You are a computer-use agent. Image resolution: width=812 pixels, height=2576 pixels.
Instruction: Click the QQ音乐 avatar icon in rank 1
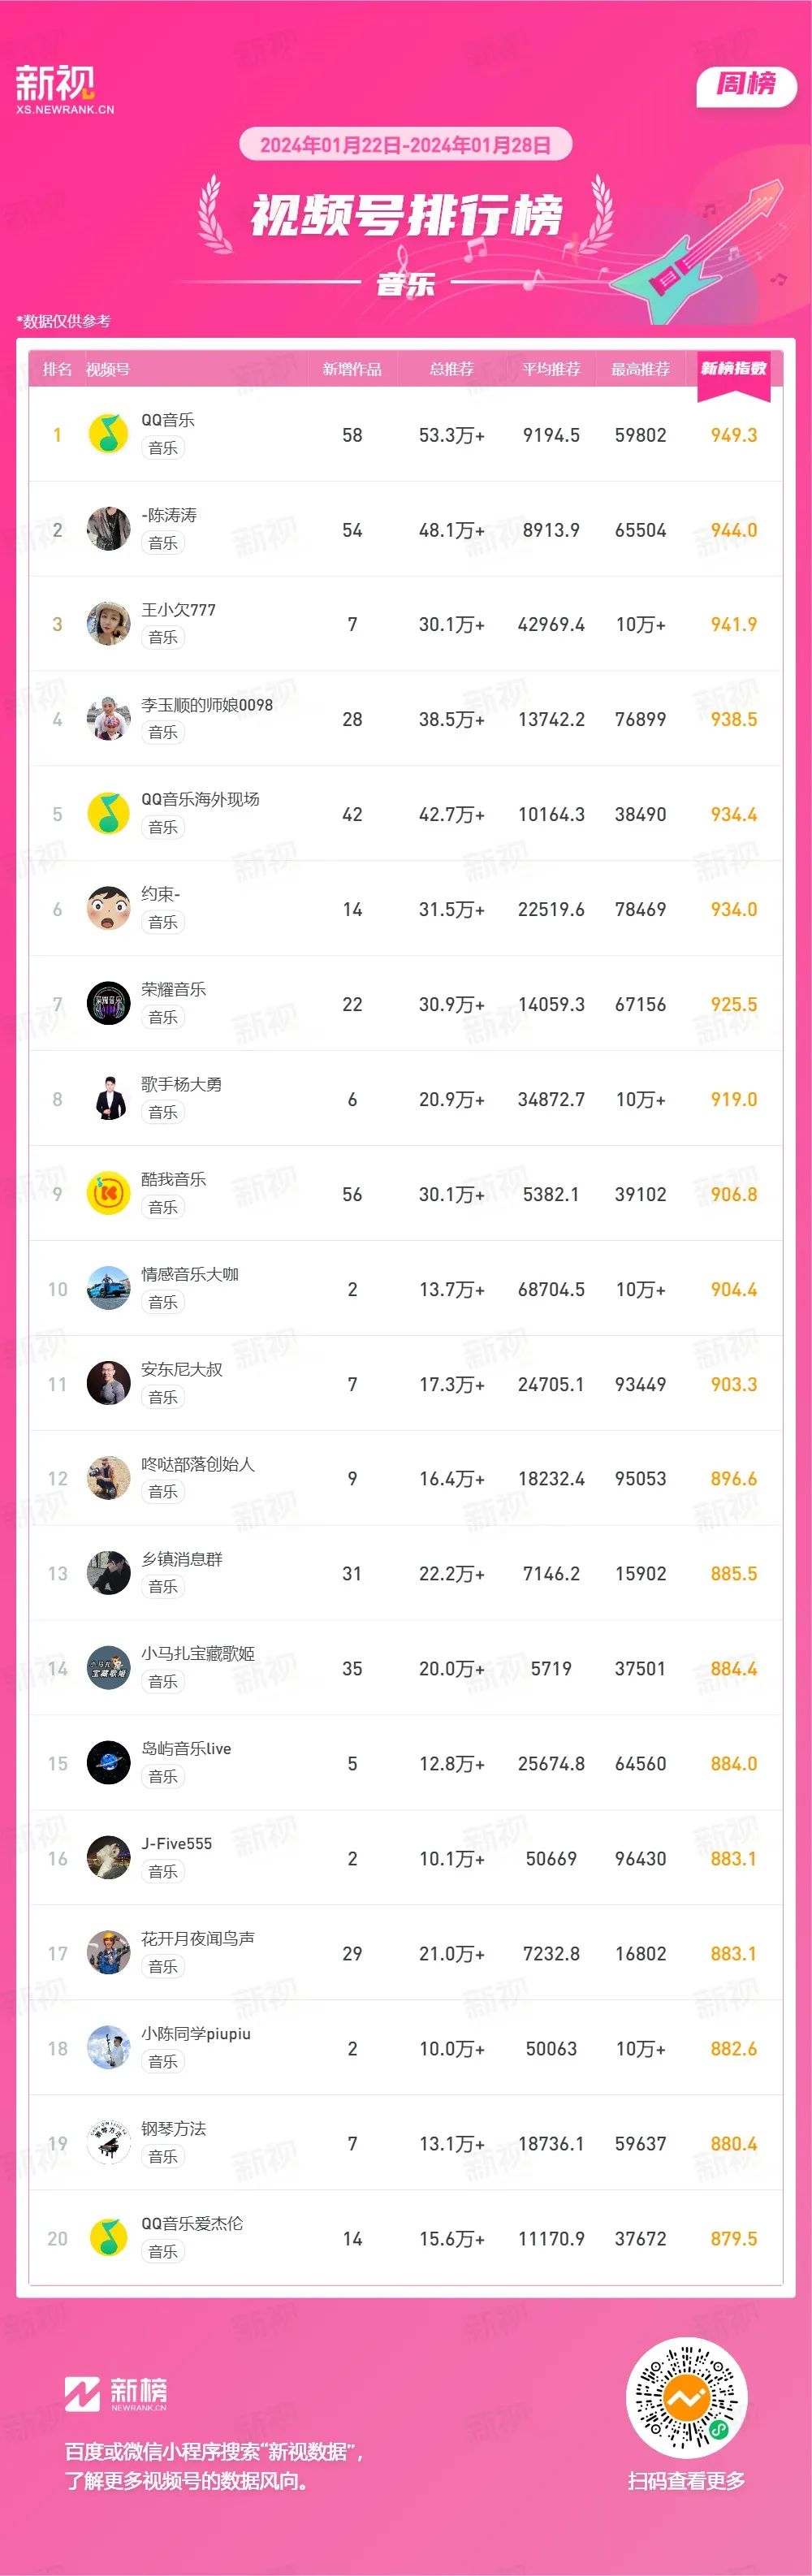pos(108,433)
